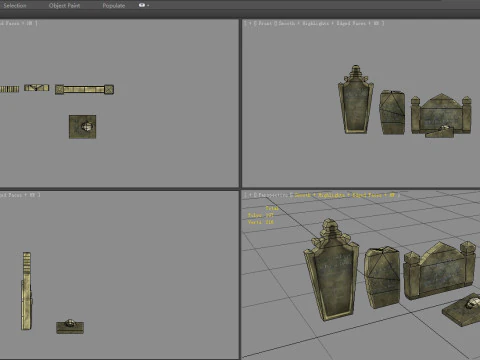Open the Populate ribbon tab
Screen dimensions: 480x360
point(114,5)
